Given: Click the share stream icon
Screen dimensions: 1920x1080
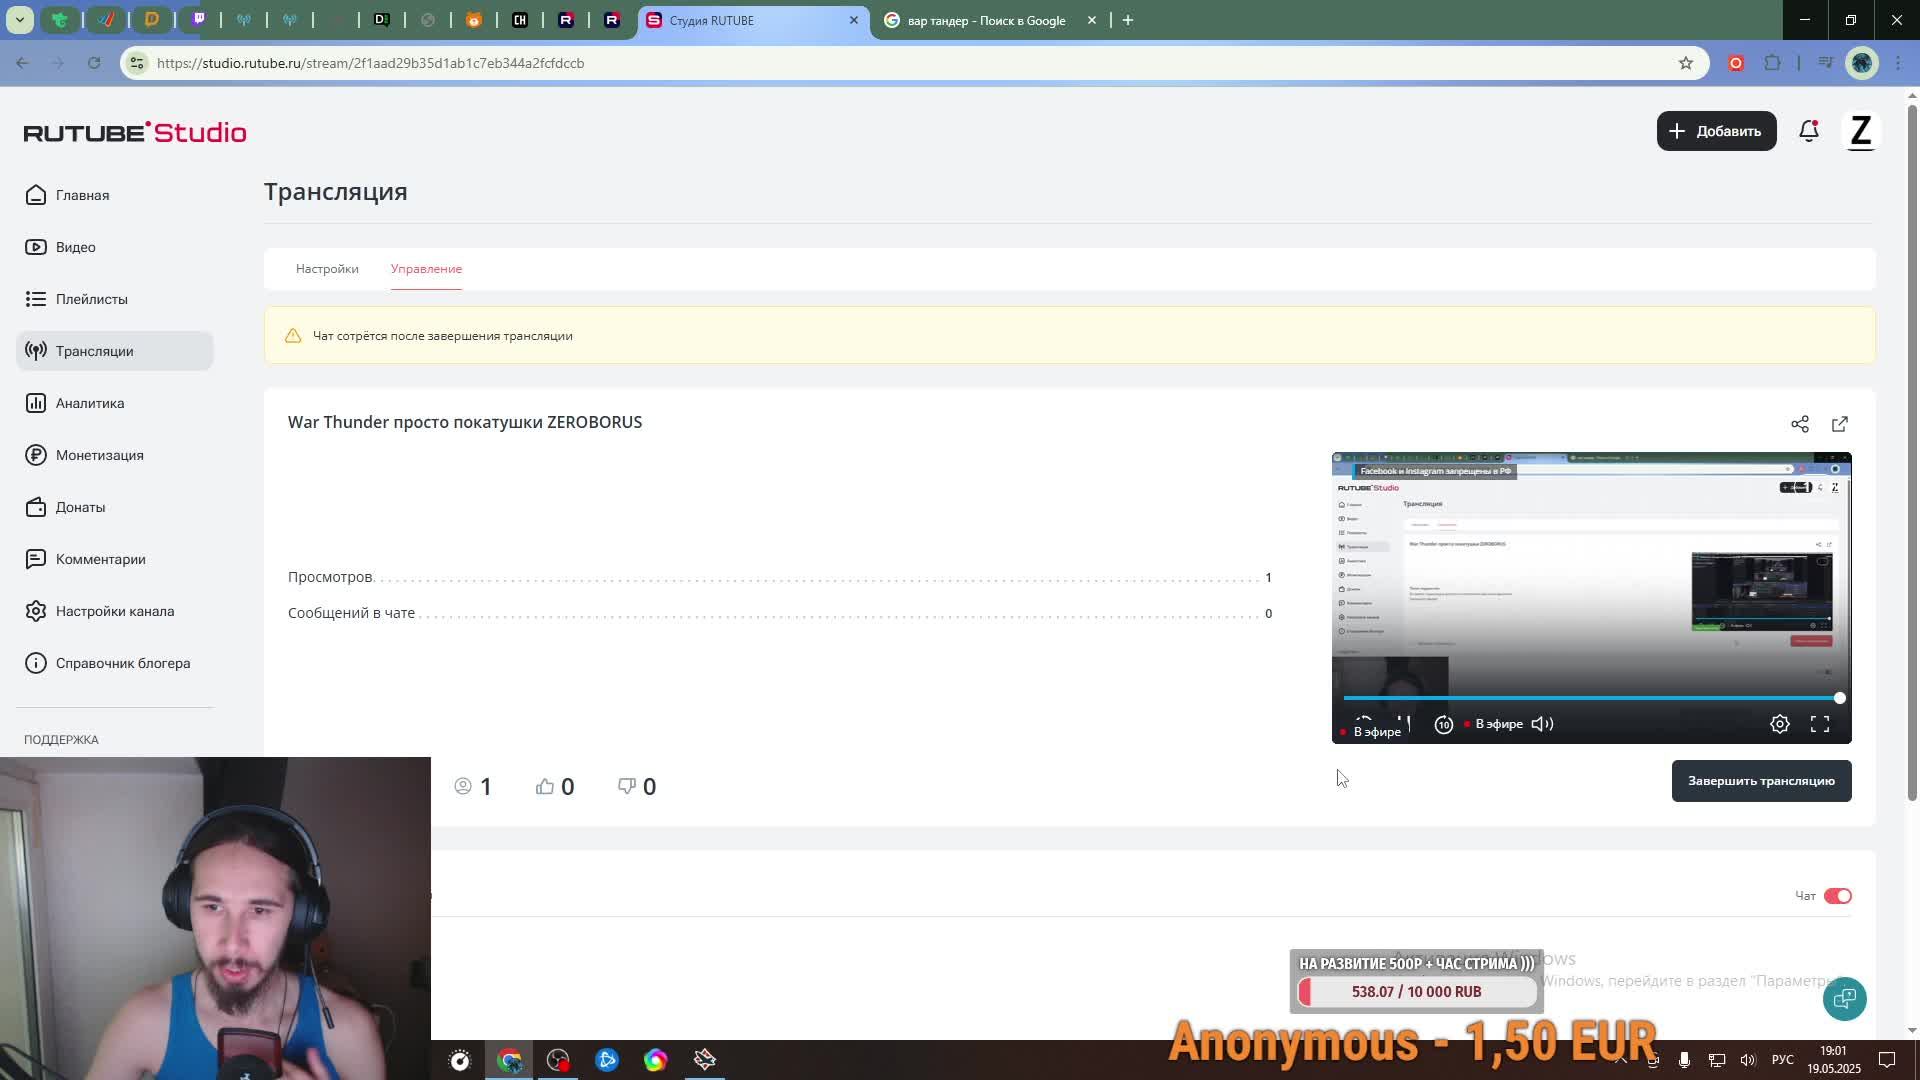Looking at the screenshot, I should point(1800,424).
